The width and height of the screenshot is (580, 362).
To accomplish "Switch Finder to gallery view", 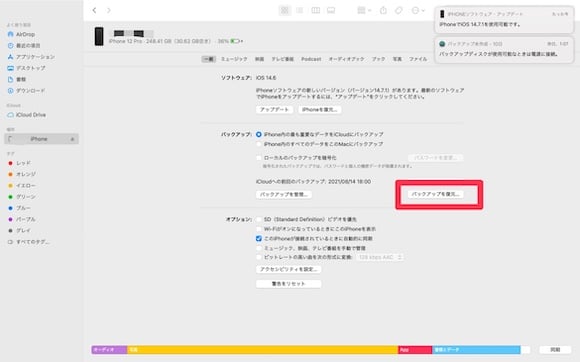I will click(x=331, y=10).
